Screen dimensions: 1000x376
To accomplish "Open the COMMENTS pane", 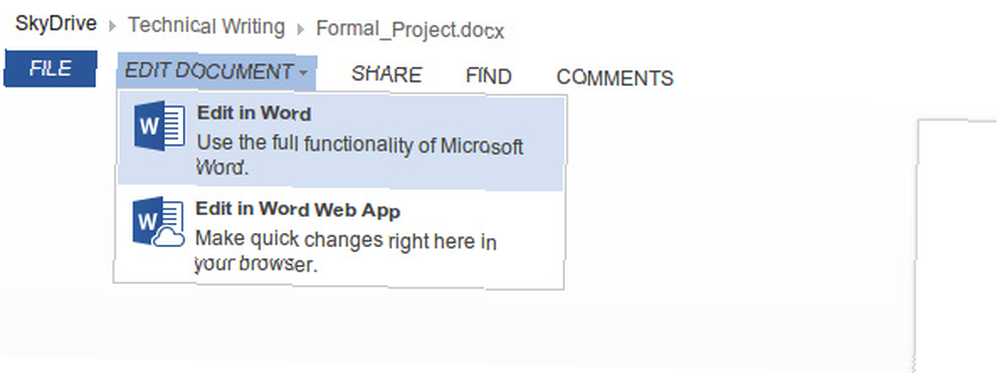I will [x=615, y=78].
